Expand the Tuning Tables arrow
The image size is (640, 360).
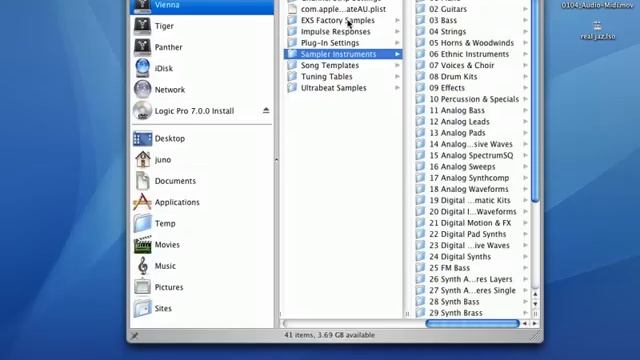(x=397, y=77)
